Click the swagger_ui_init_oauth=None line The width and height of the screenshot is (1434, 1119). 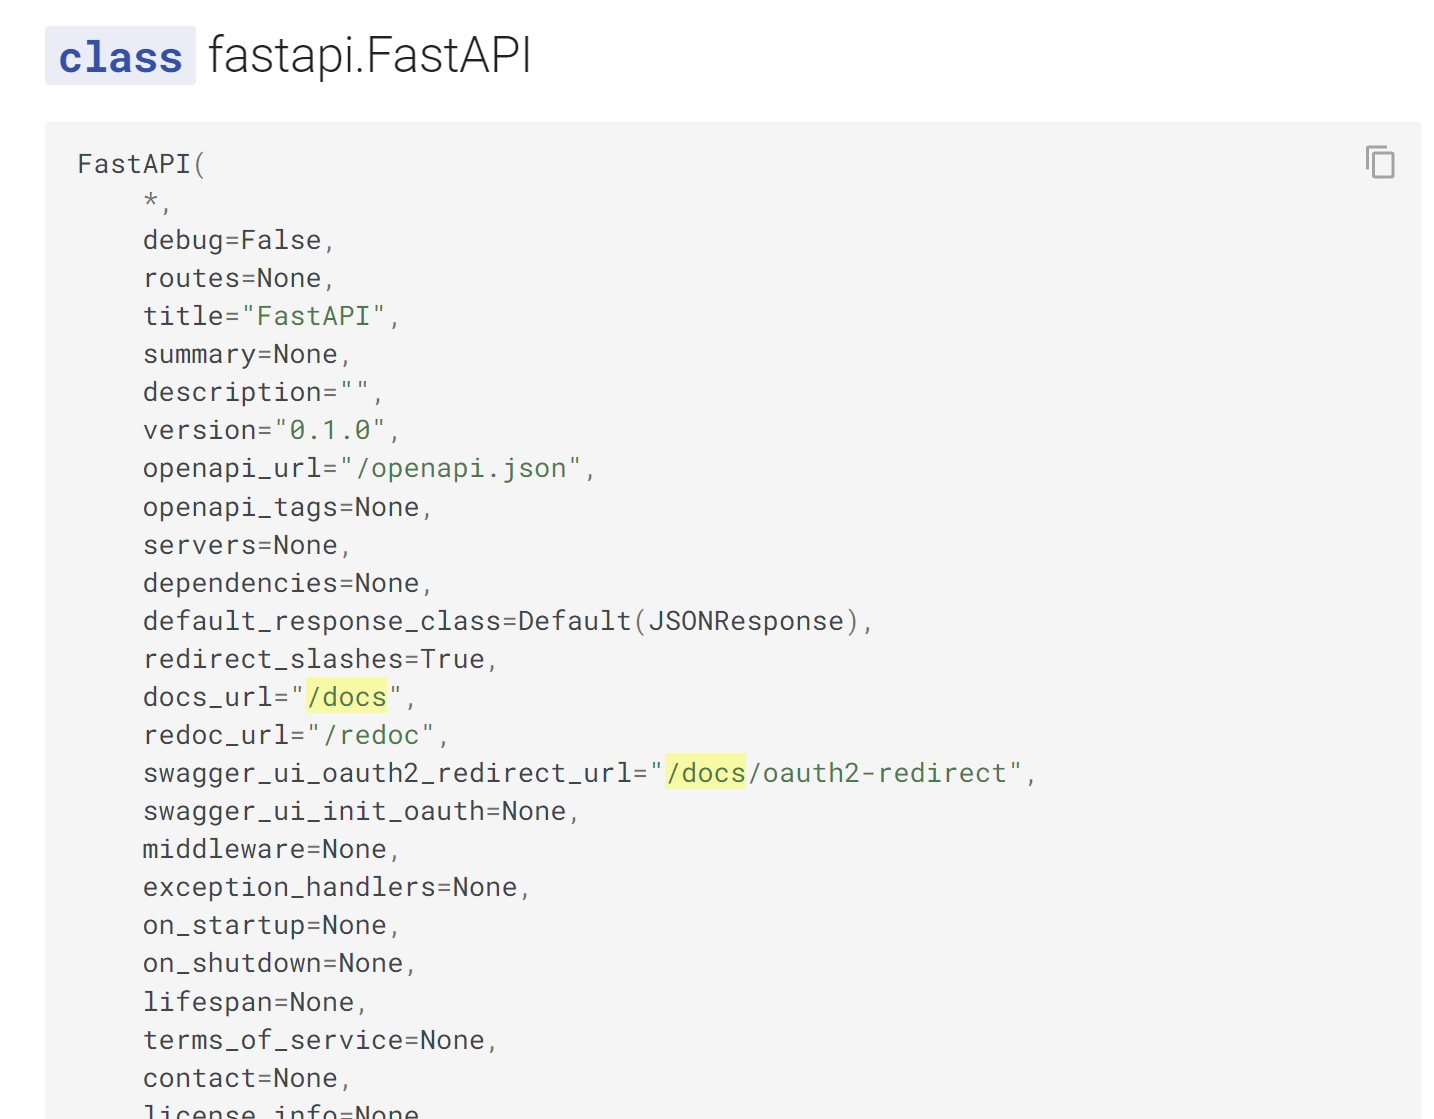click(355, 811)
